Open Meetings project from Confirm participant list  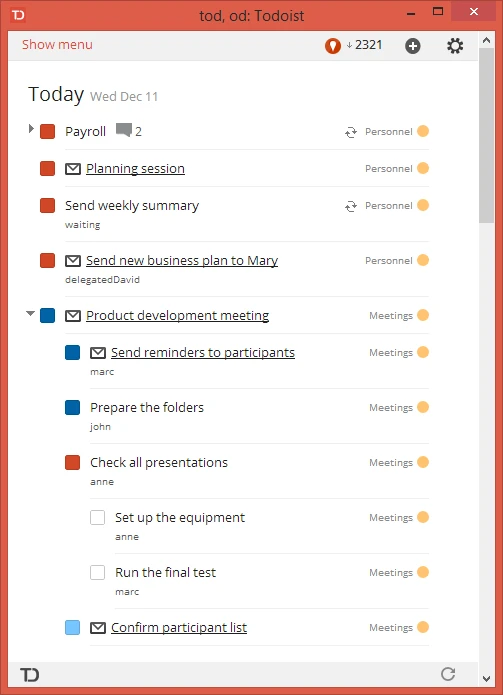point(391,627)
